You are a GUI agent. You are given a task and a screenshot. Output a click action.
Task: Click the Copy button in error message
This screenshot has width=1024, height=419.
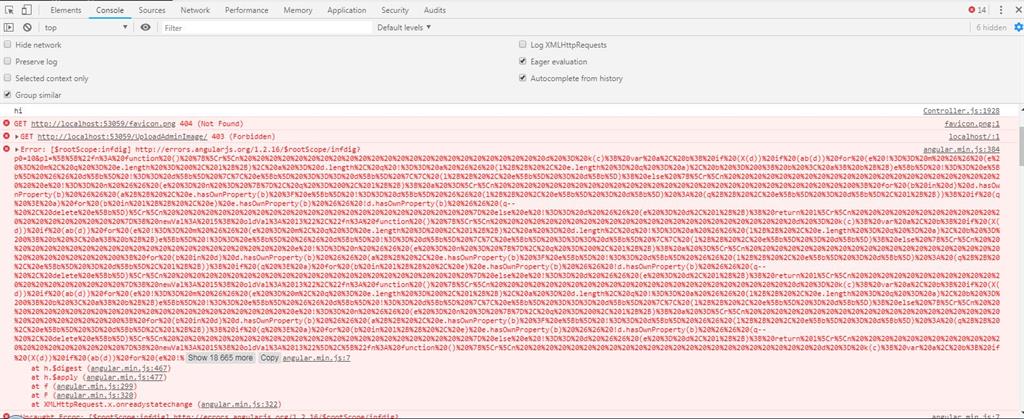270,358
